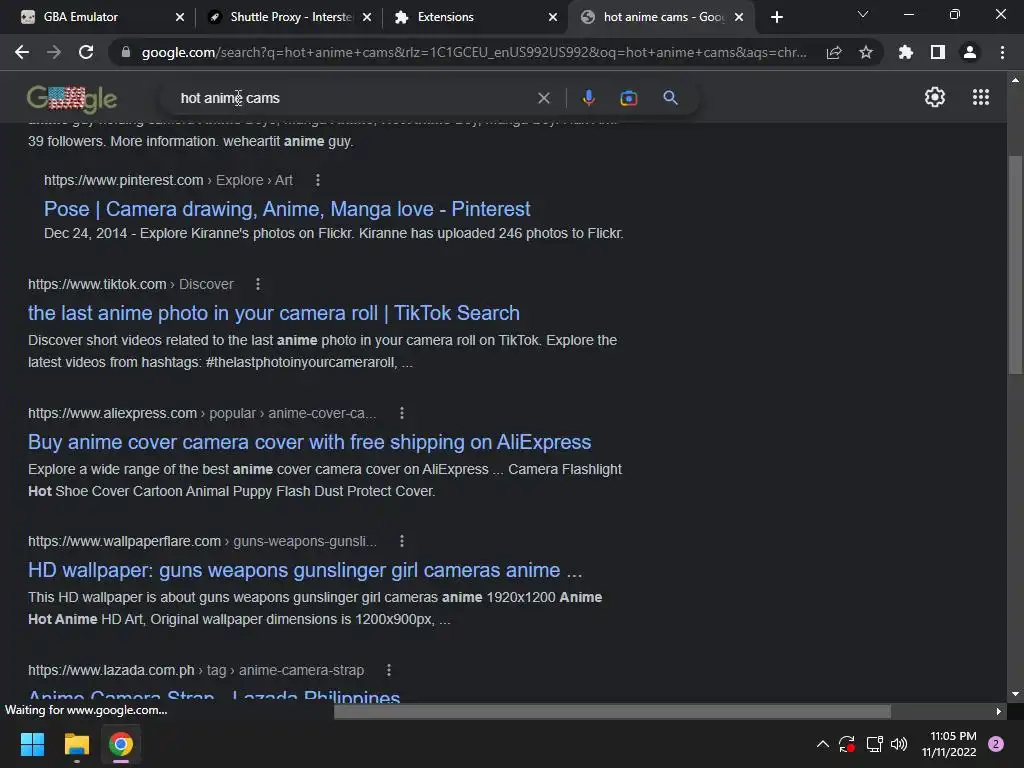
Task: Close the hot anime cams tab
Action: (x=739, y=17)
